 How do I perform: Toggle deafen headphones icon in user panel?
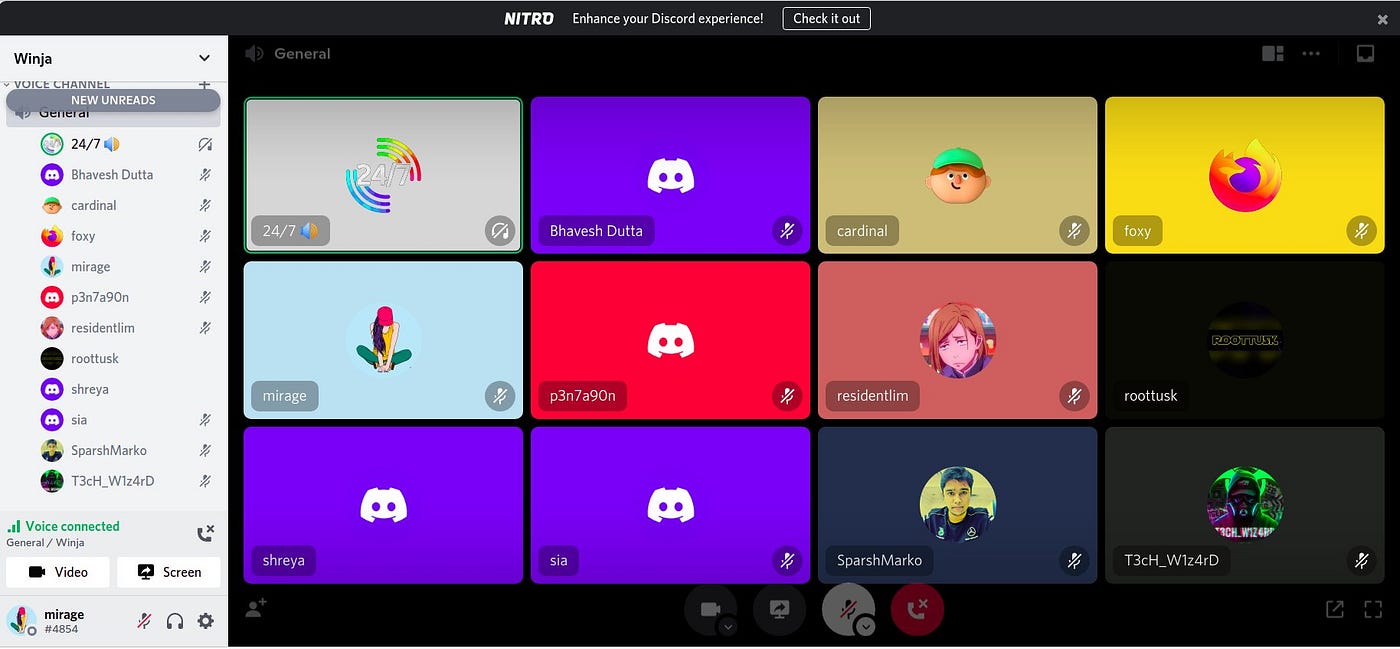[x=175, y=621]
